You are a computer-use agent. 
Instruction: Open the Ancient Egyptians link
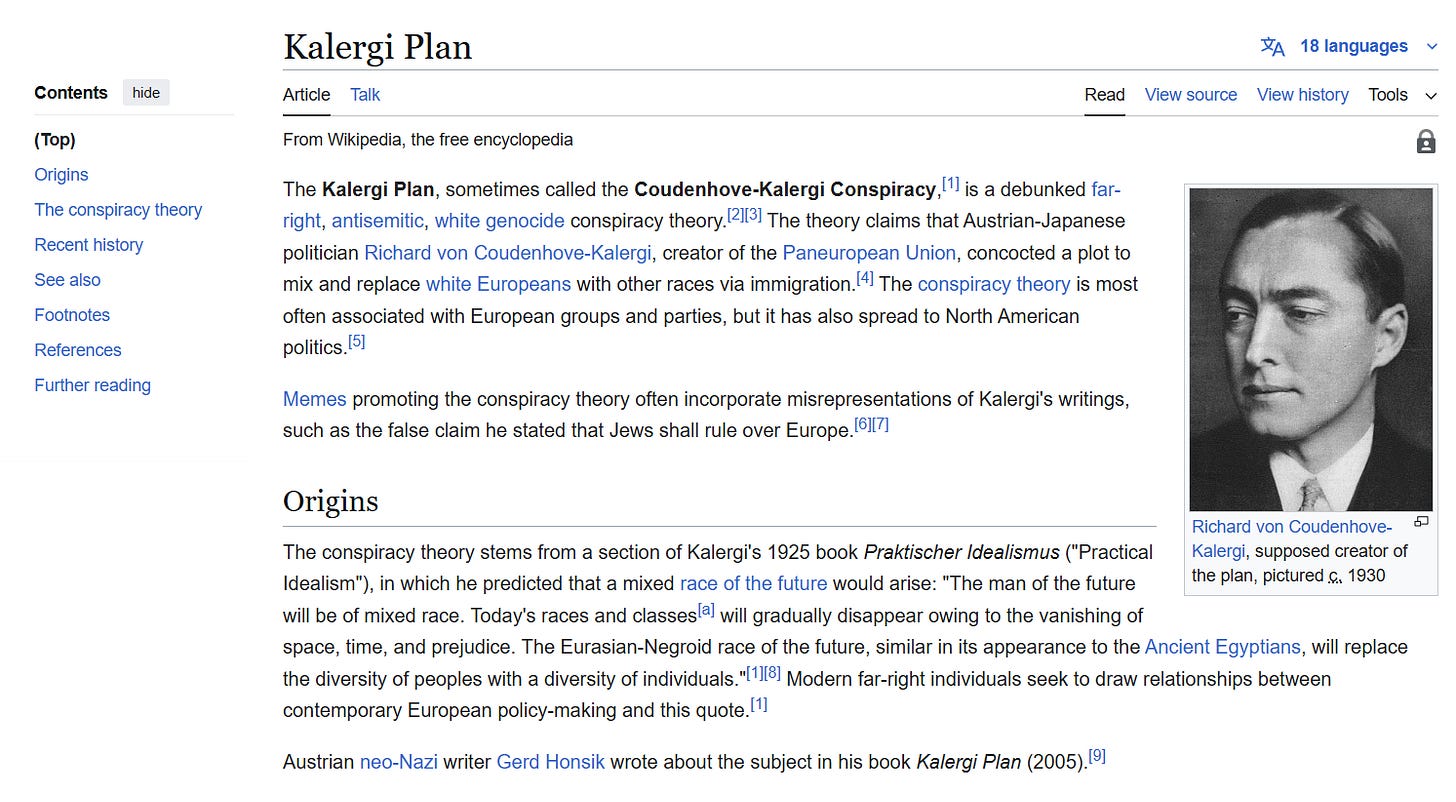pyautogui.click(x=1223, y=647)
